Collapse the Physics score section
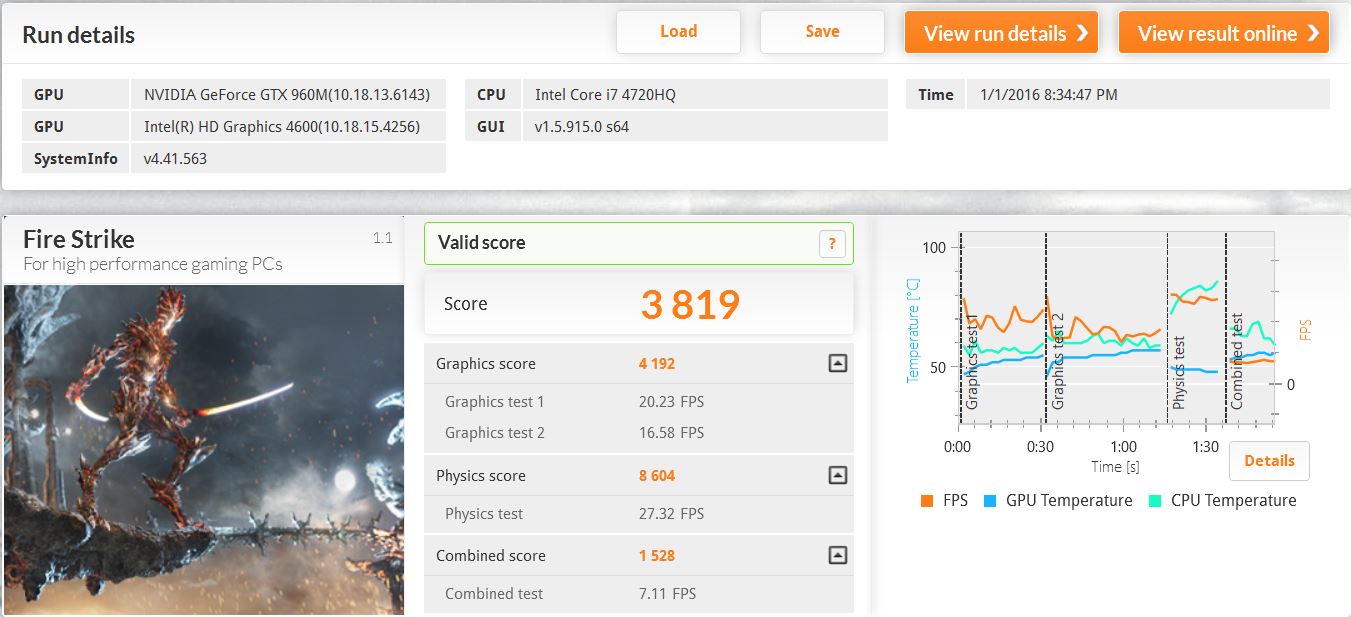Image resolution: width=1351 pixels, height=617 pixels. point(838,476)
